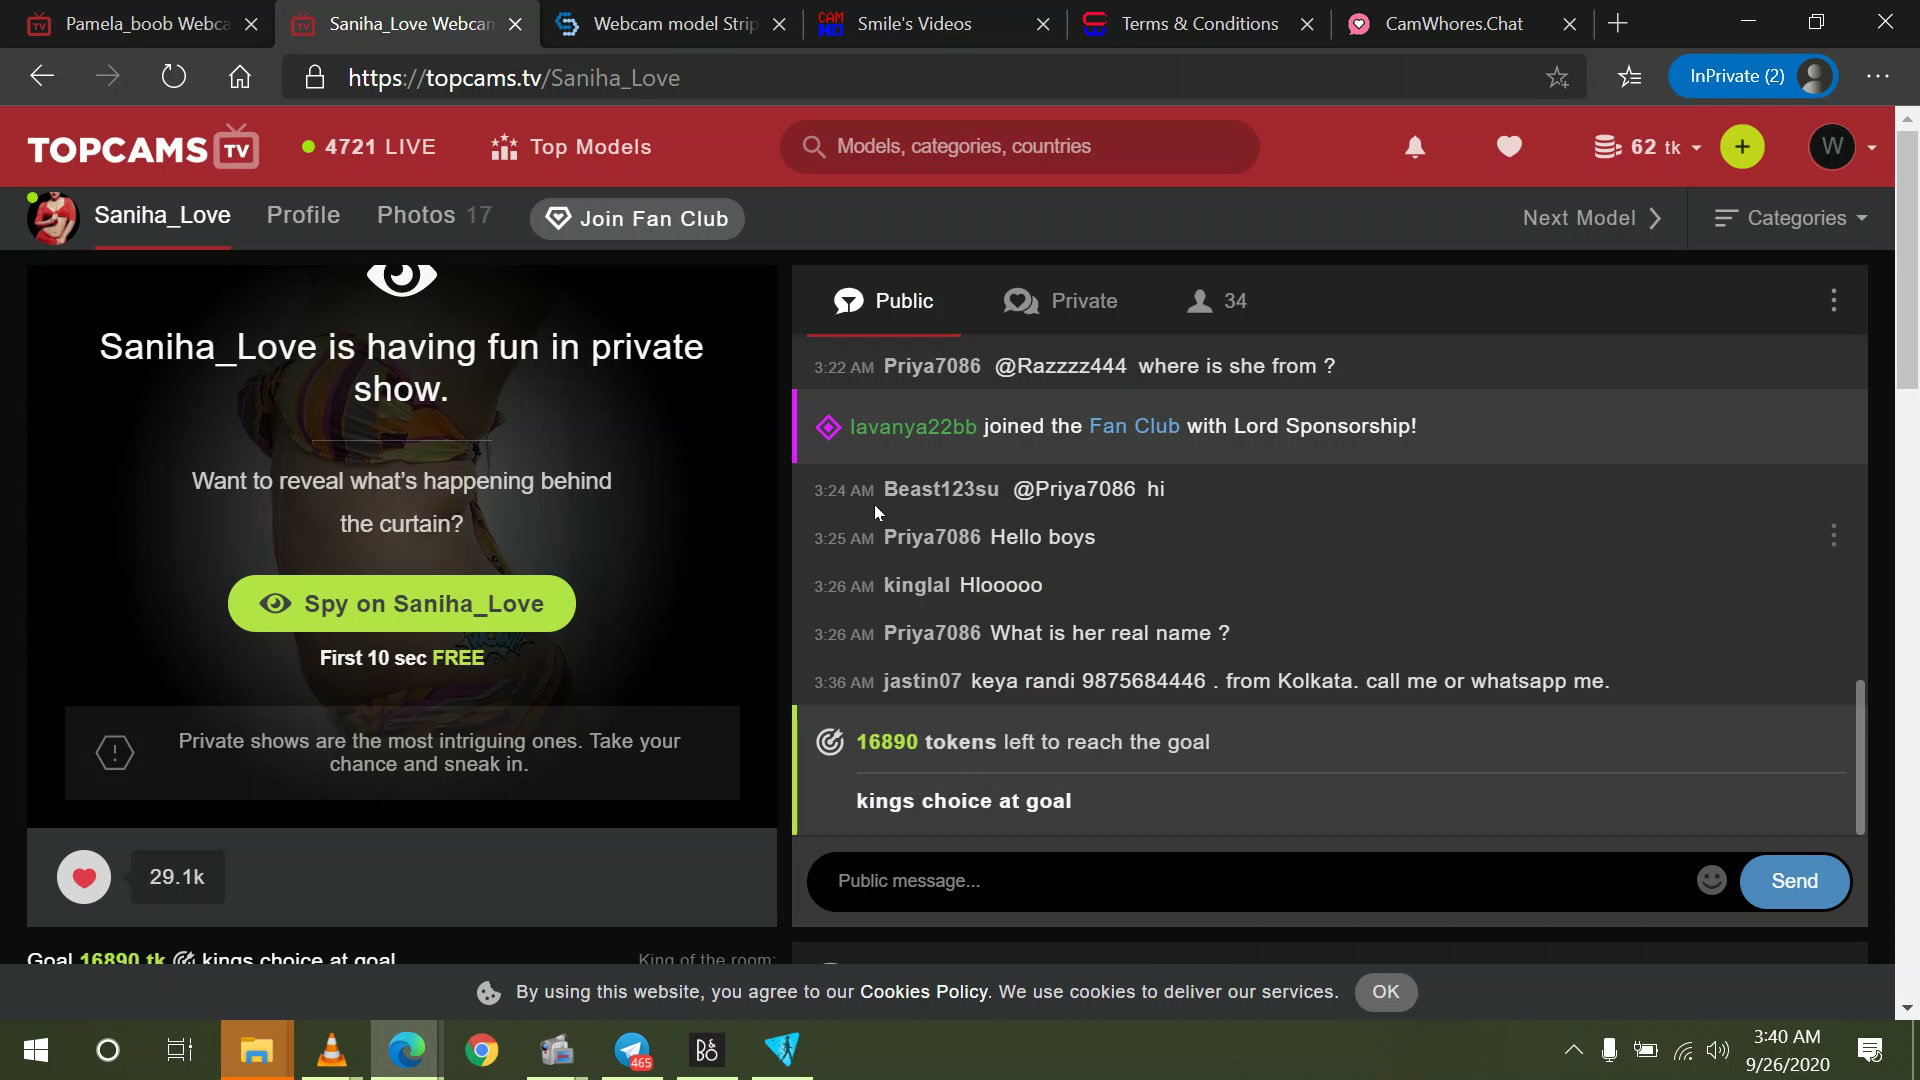1920x1080 pixels.
Task: Open the Photos 17 tab
Action: pyautogui.click(x=434, y=215)
